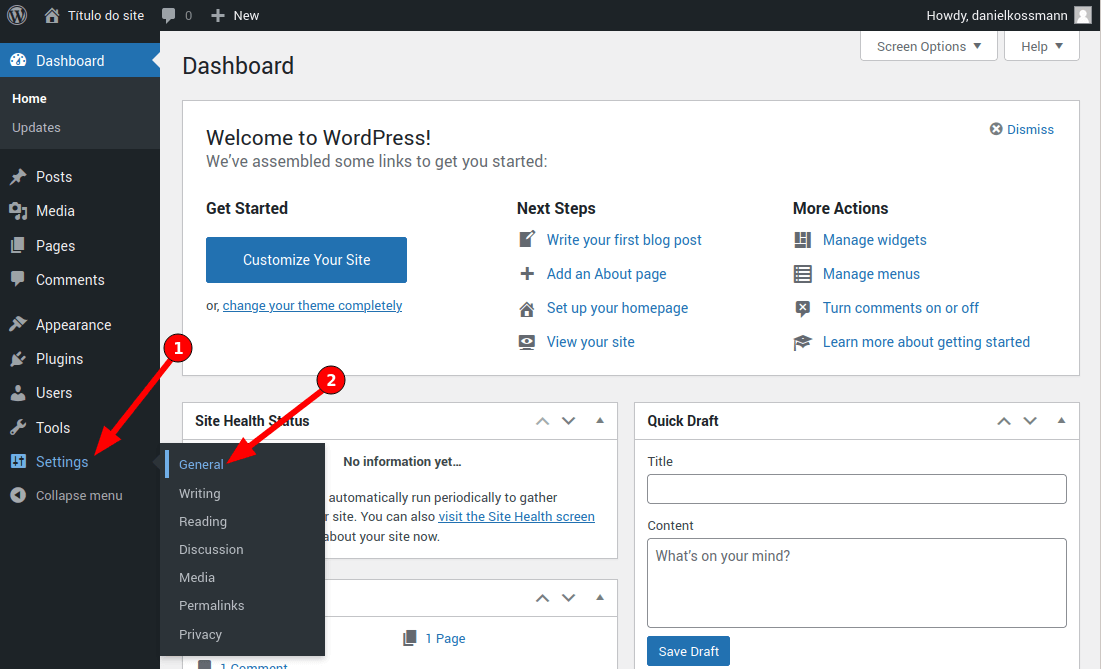Select Home under Dashboard menu
The width and height of the screenshot is (1101, 669).
pyautogui.click(x=29, y=99)
